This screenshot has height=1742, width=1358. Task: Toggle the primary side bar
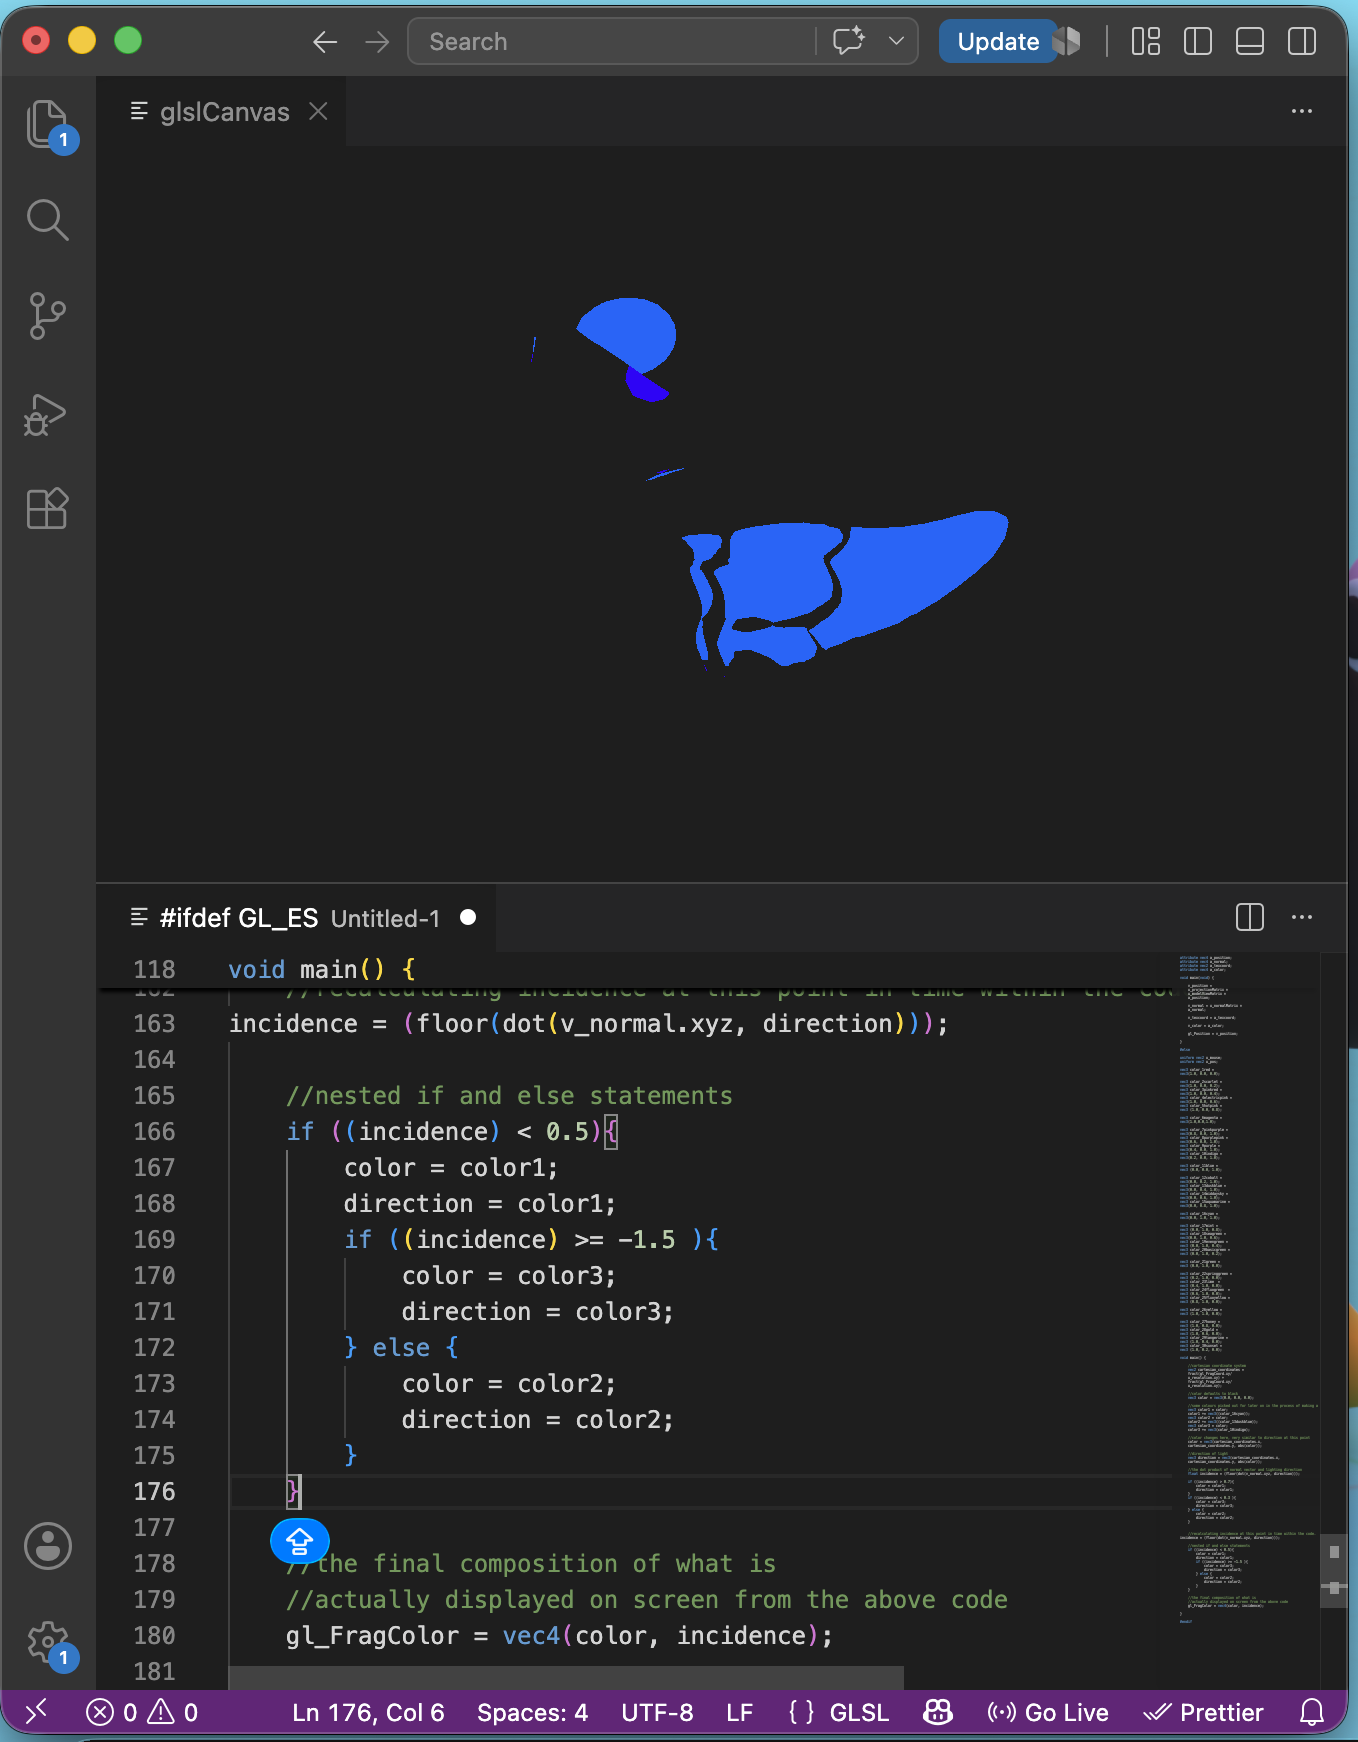point(1198,42)
